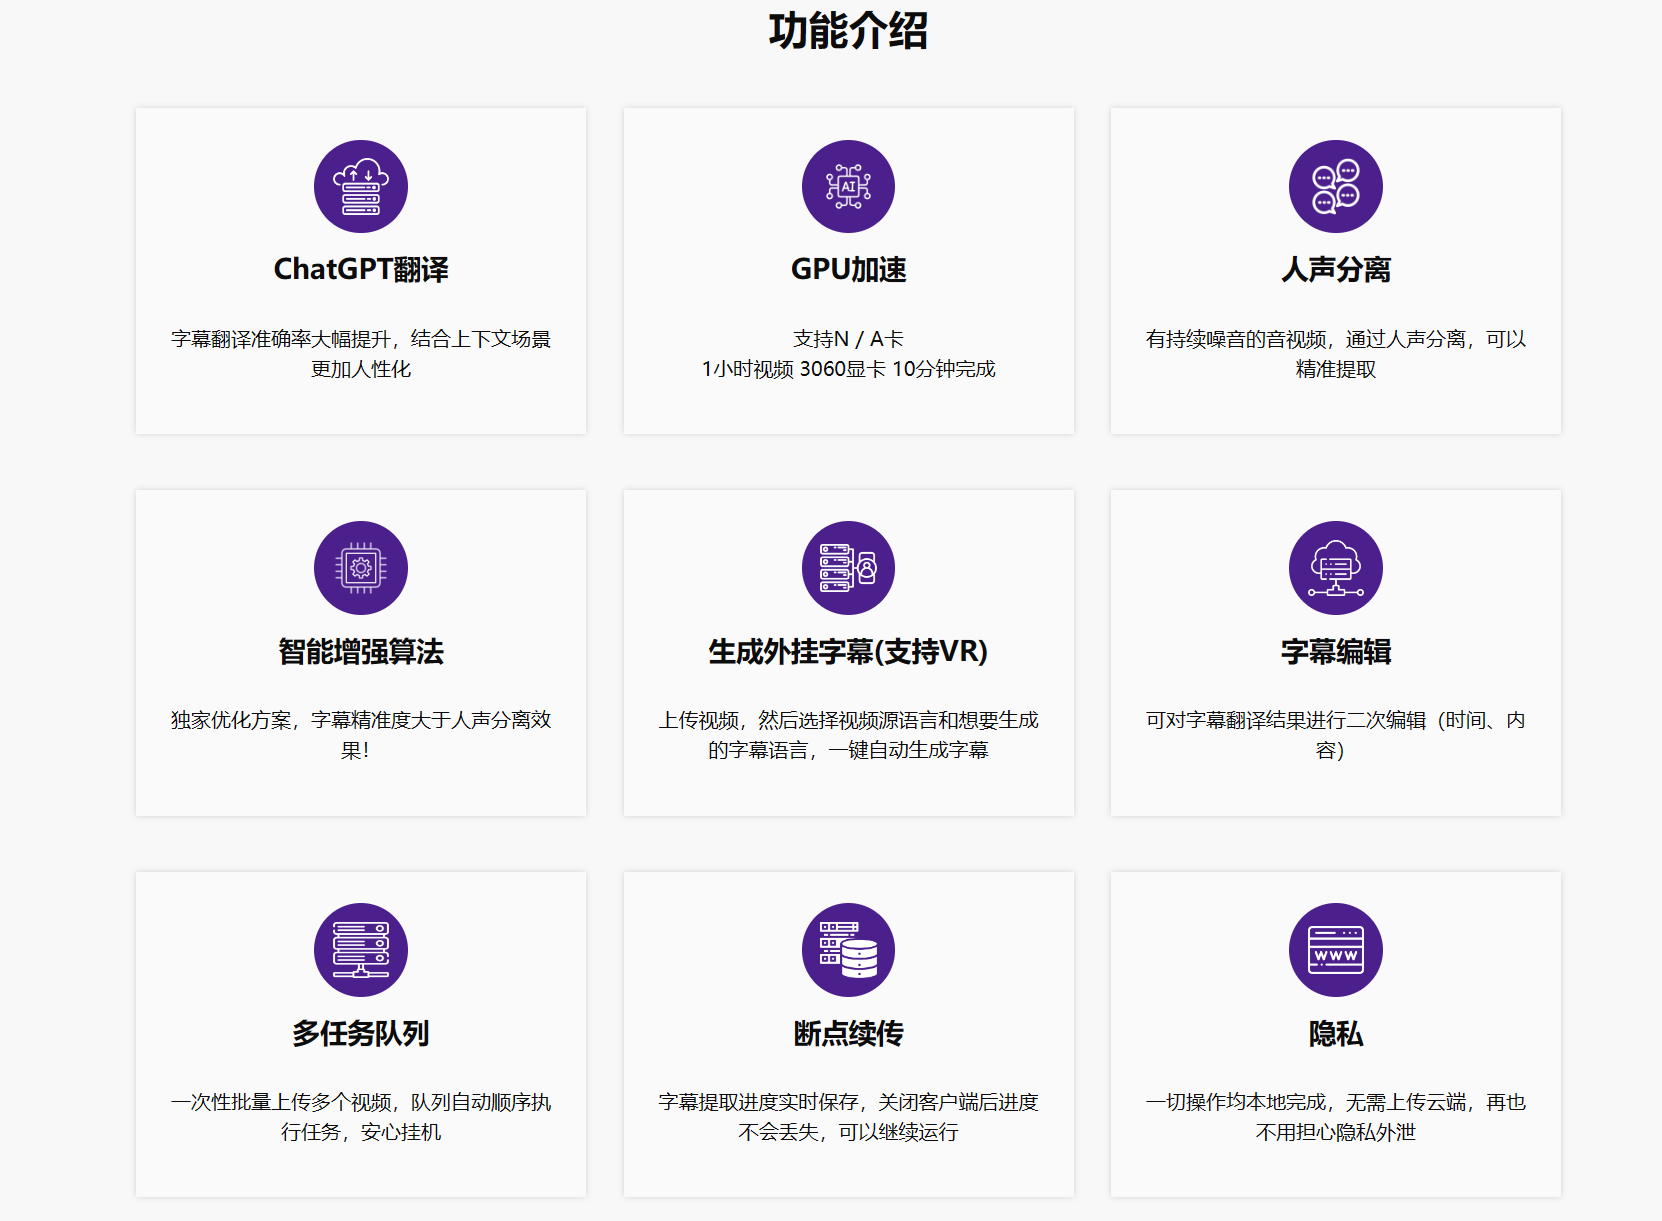Viewport: 1662px width, 1221px height.
Task: Click description starting with 有持续噪音的音视频
Action: click(1336, 354)
